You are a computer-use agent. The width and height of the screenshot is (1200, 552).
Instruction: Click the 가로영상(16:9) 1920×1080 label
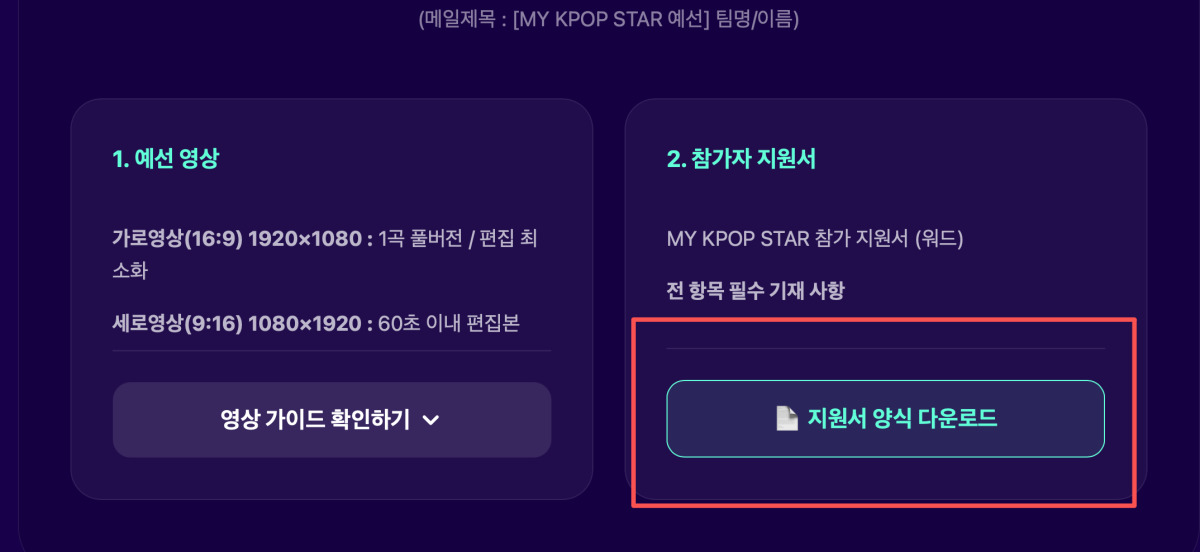[242, 239]
